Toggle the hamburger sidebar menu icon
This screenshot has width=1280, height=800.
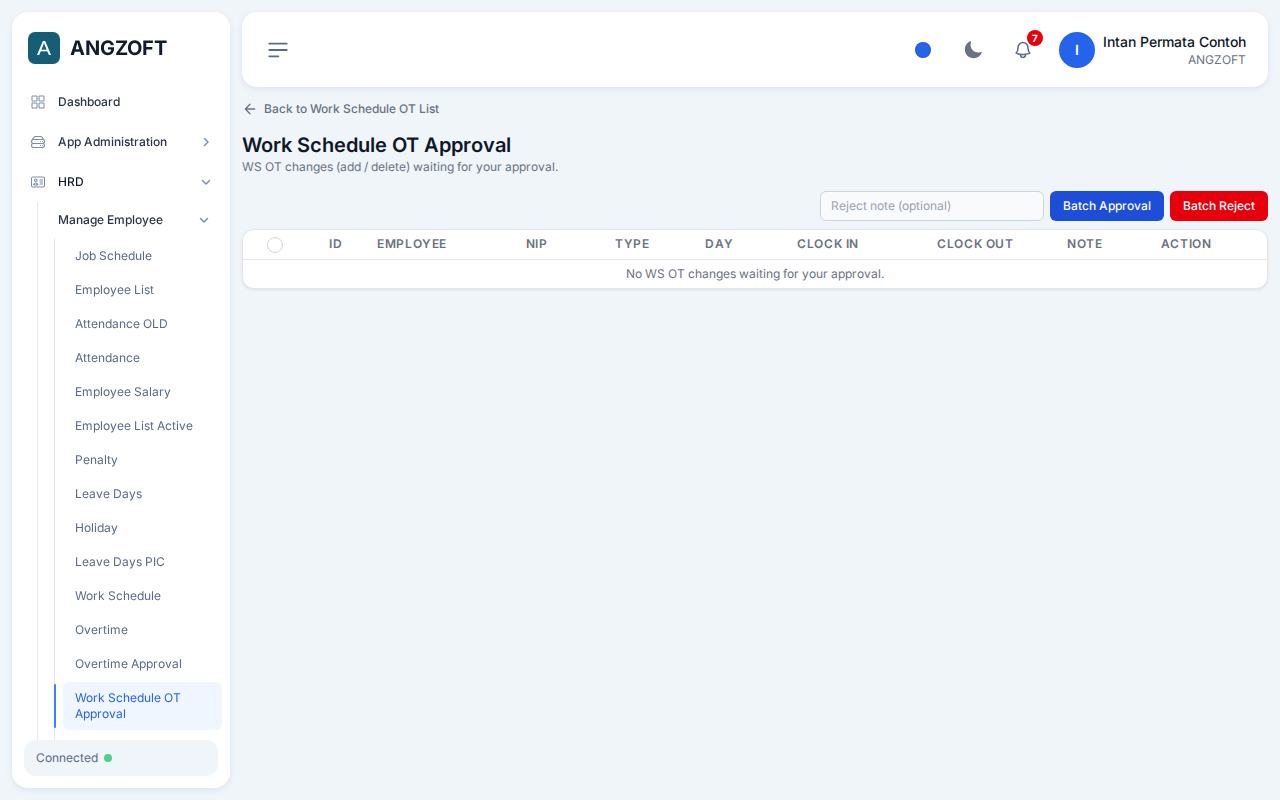278,50
